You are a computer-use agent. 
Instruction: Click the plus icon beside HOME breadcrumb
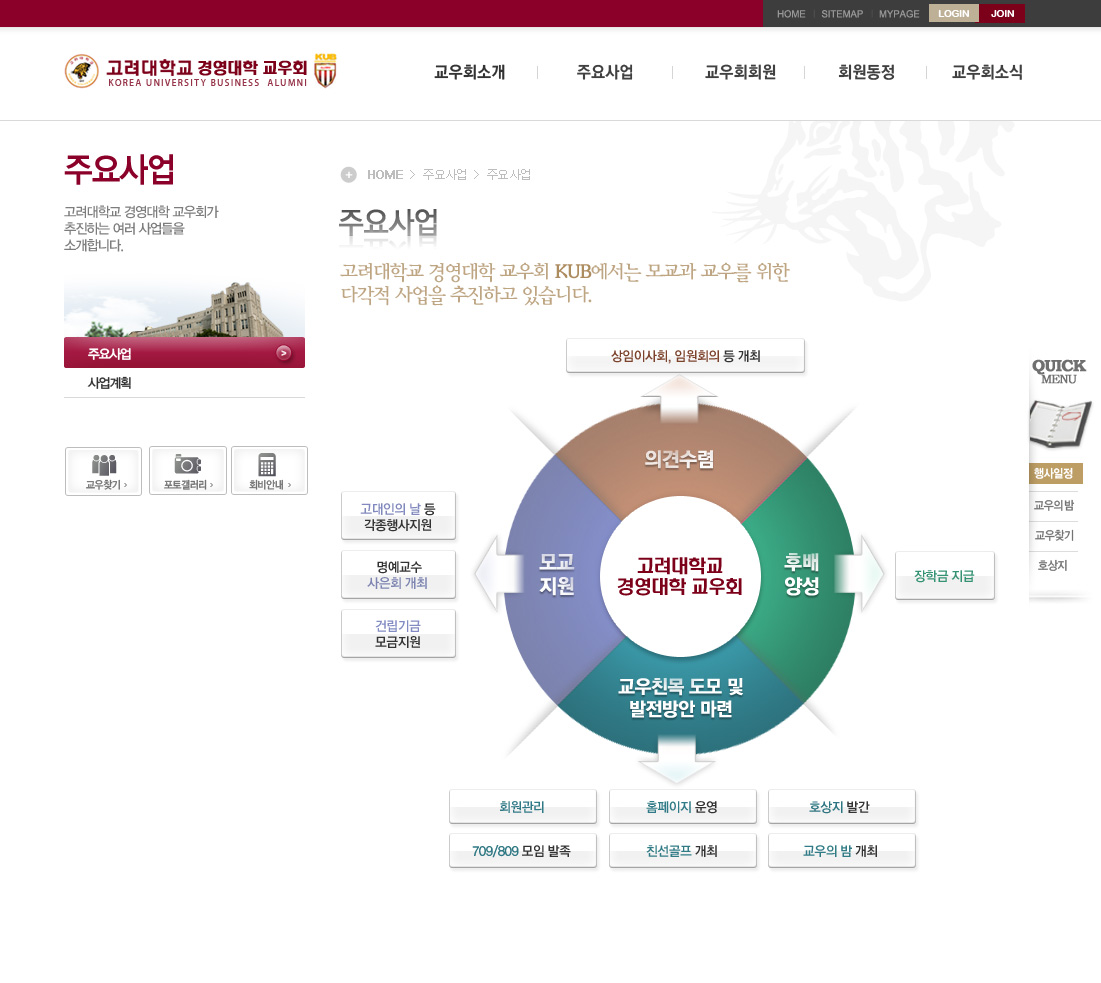coord(348,174)
